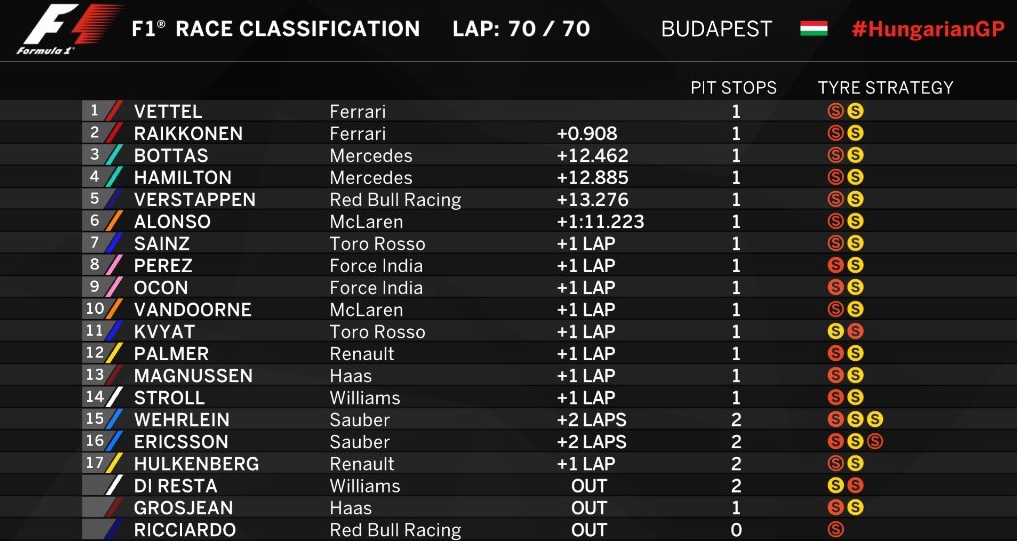Screen dimensions: 1017x541
Task: Click the Formula 1 logo
Action: click(68, 29)
